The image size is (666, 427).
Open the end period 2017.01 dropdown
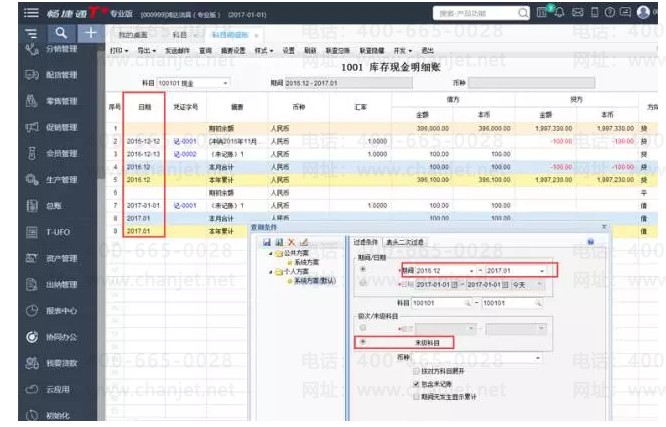(542, 271)
